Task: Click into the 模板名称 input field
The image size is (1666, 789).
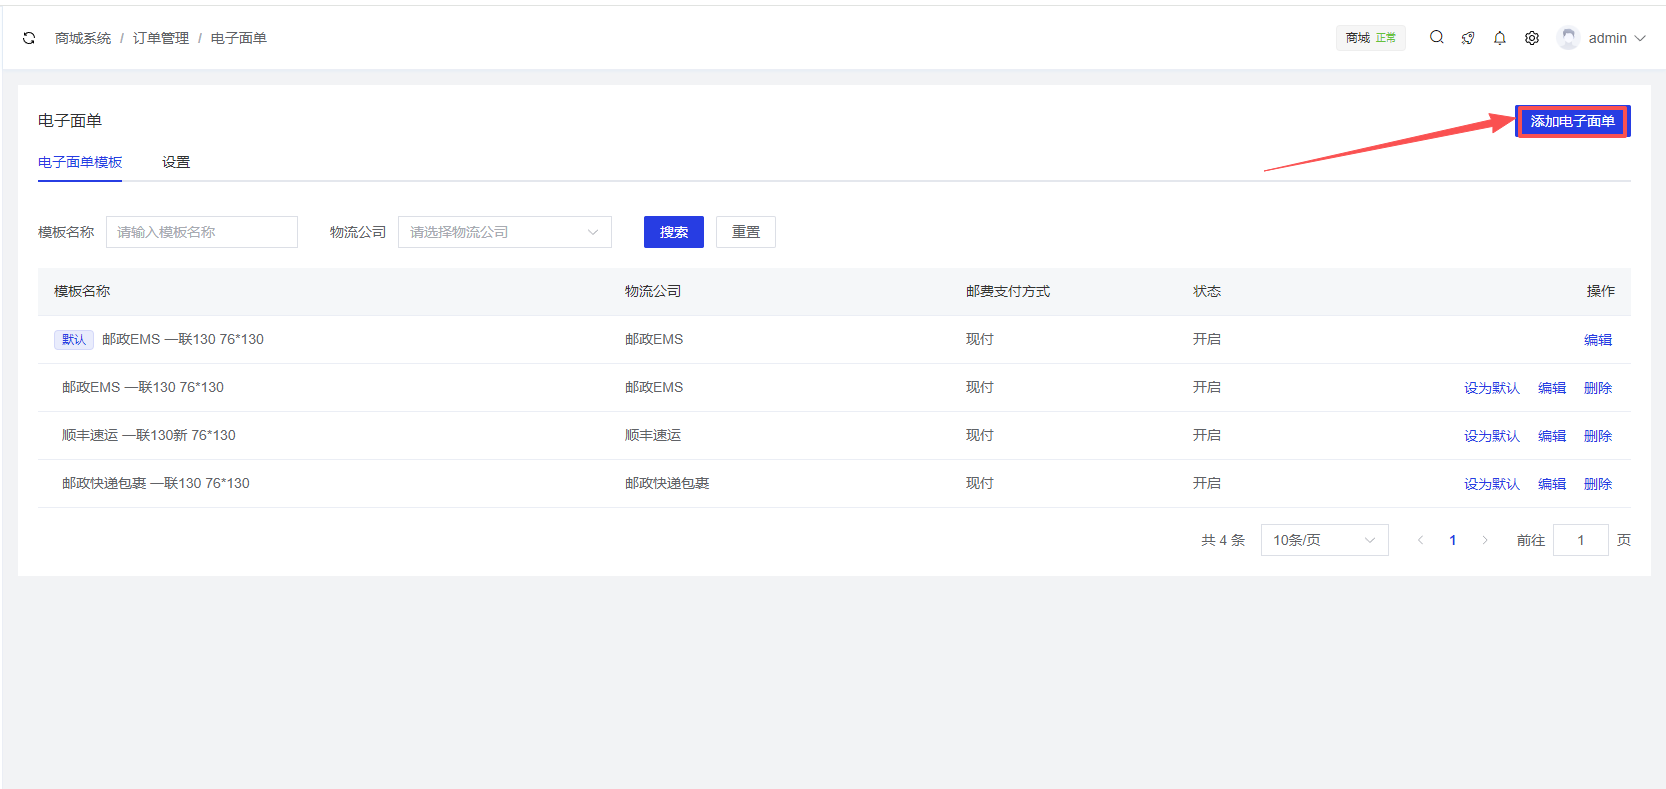Action: coord(202,232)
